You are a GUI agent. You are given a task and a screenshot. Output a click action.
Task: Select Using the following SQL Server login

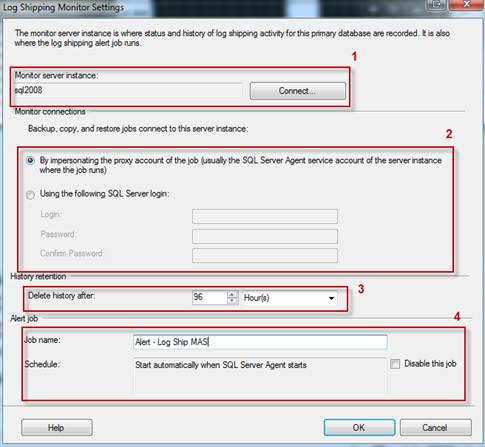point(30,194)
